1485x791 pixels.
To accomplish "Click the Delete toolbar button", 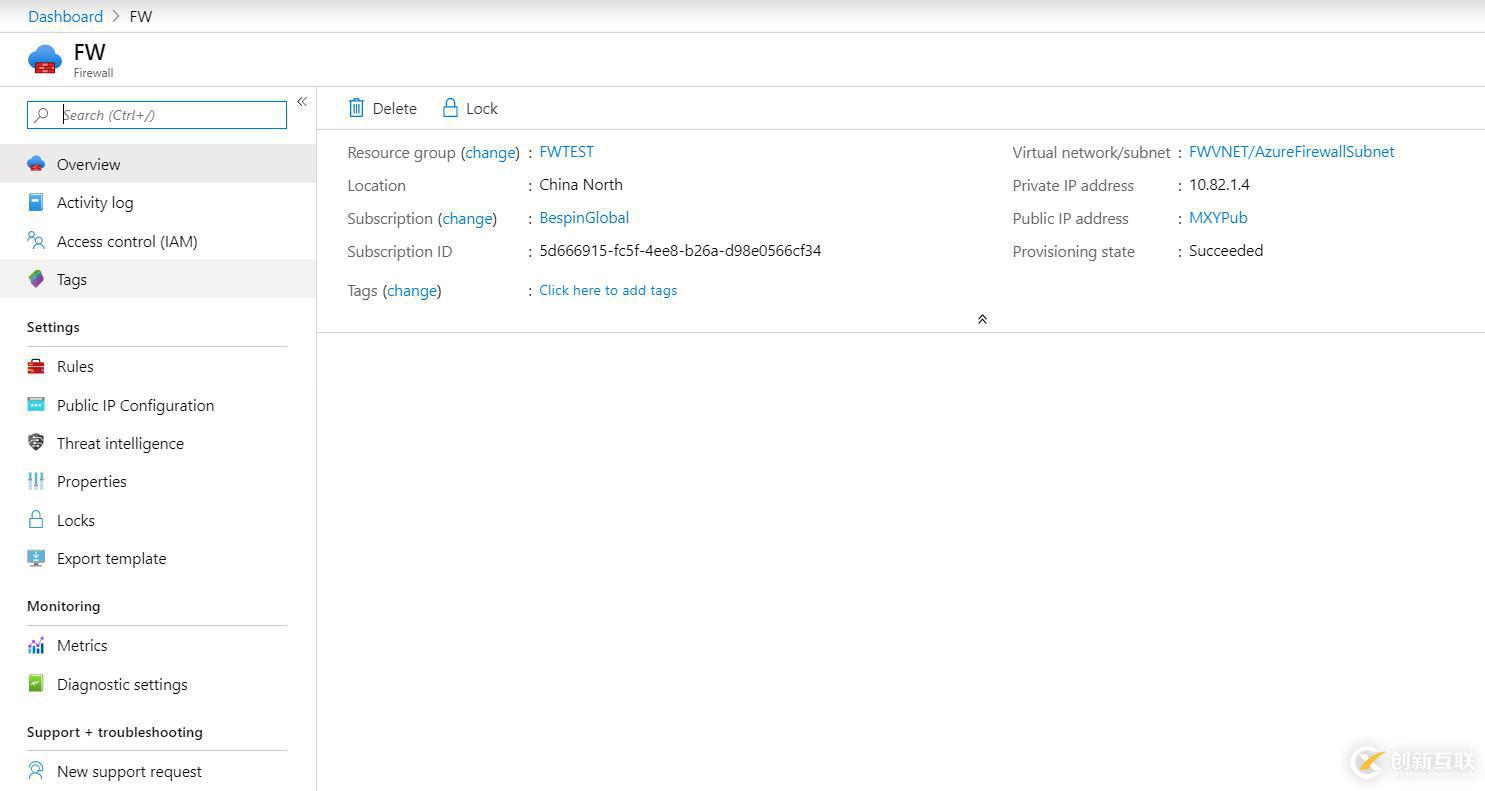I will 382,108.
